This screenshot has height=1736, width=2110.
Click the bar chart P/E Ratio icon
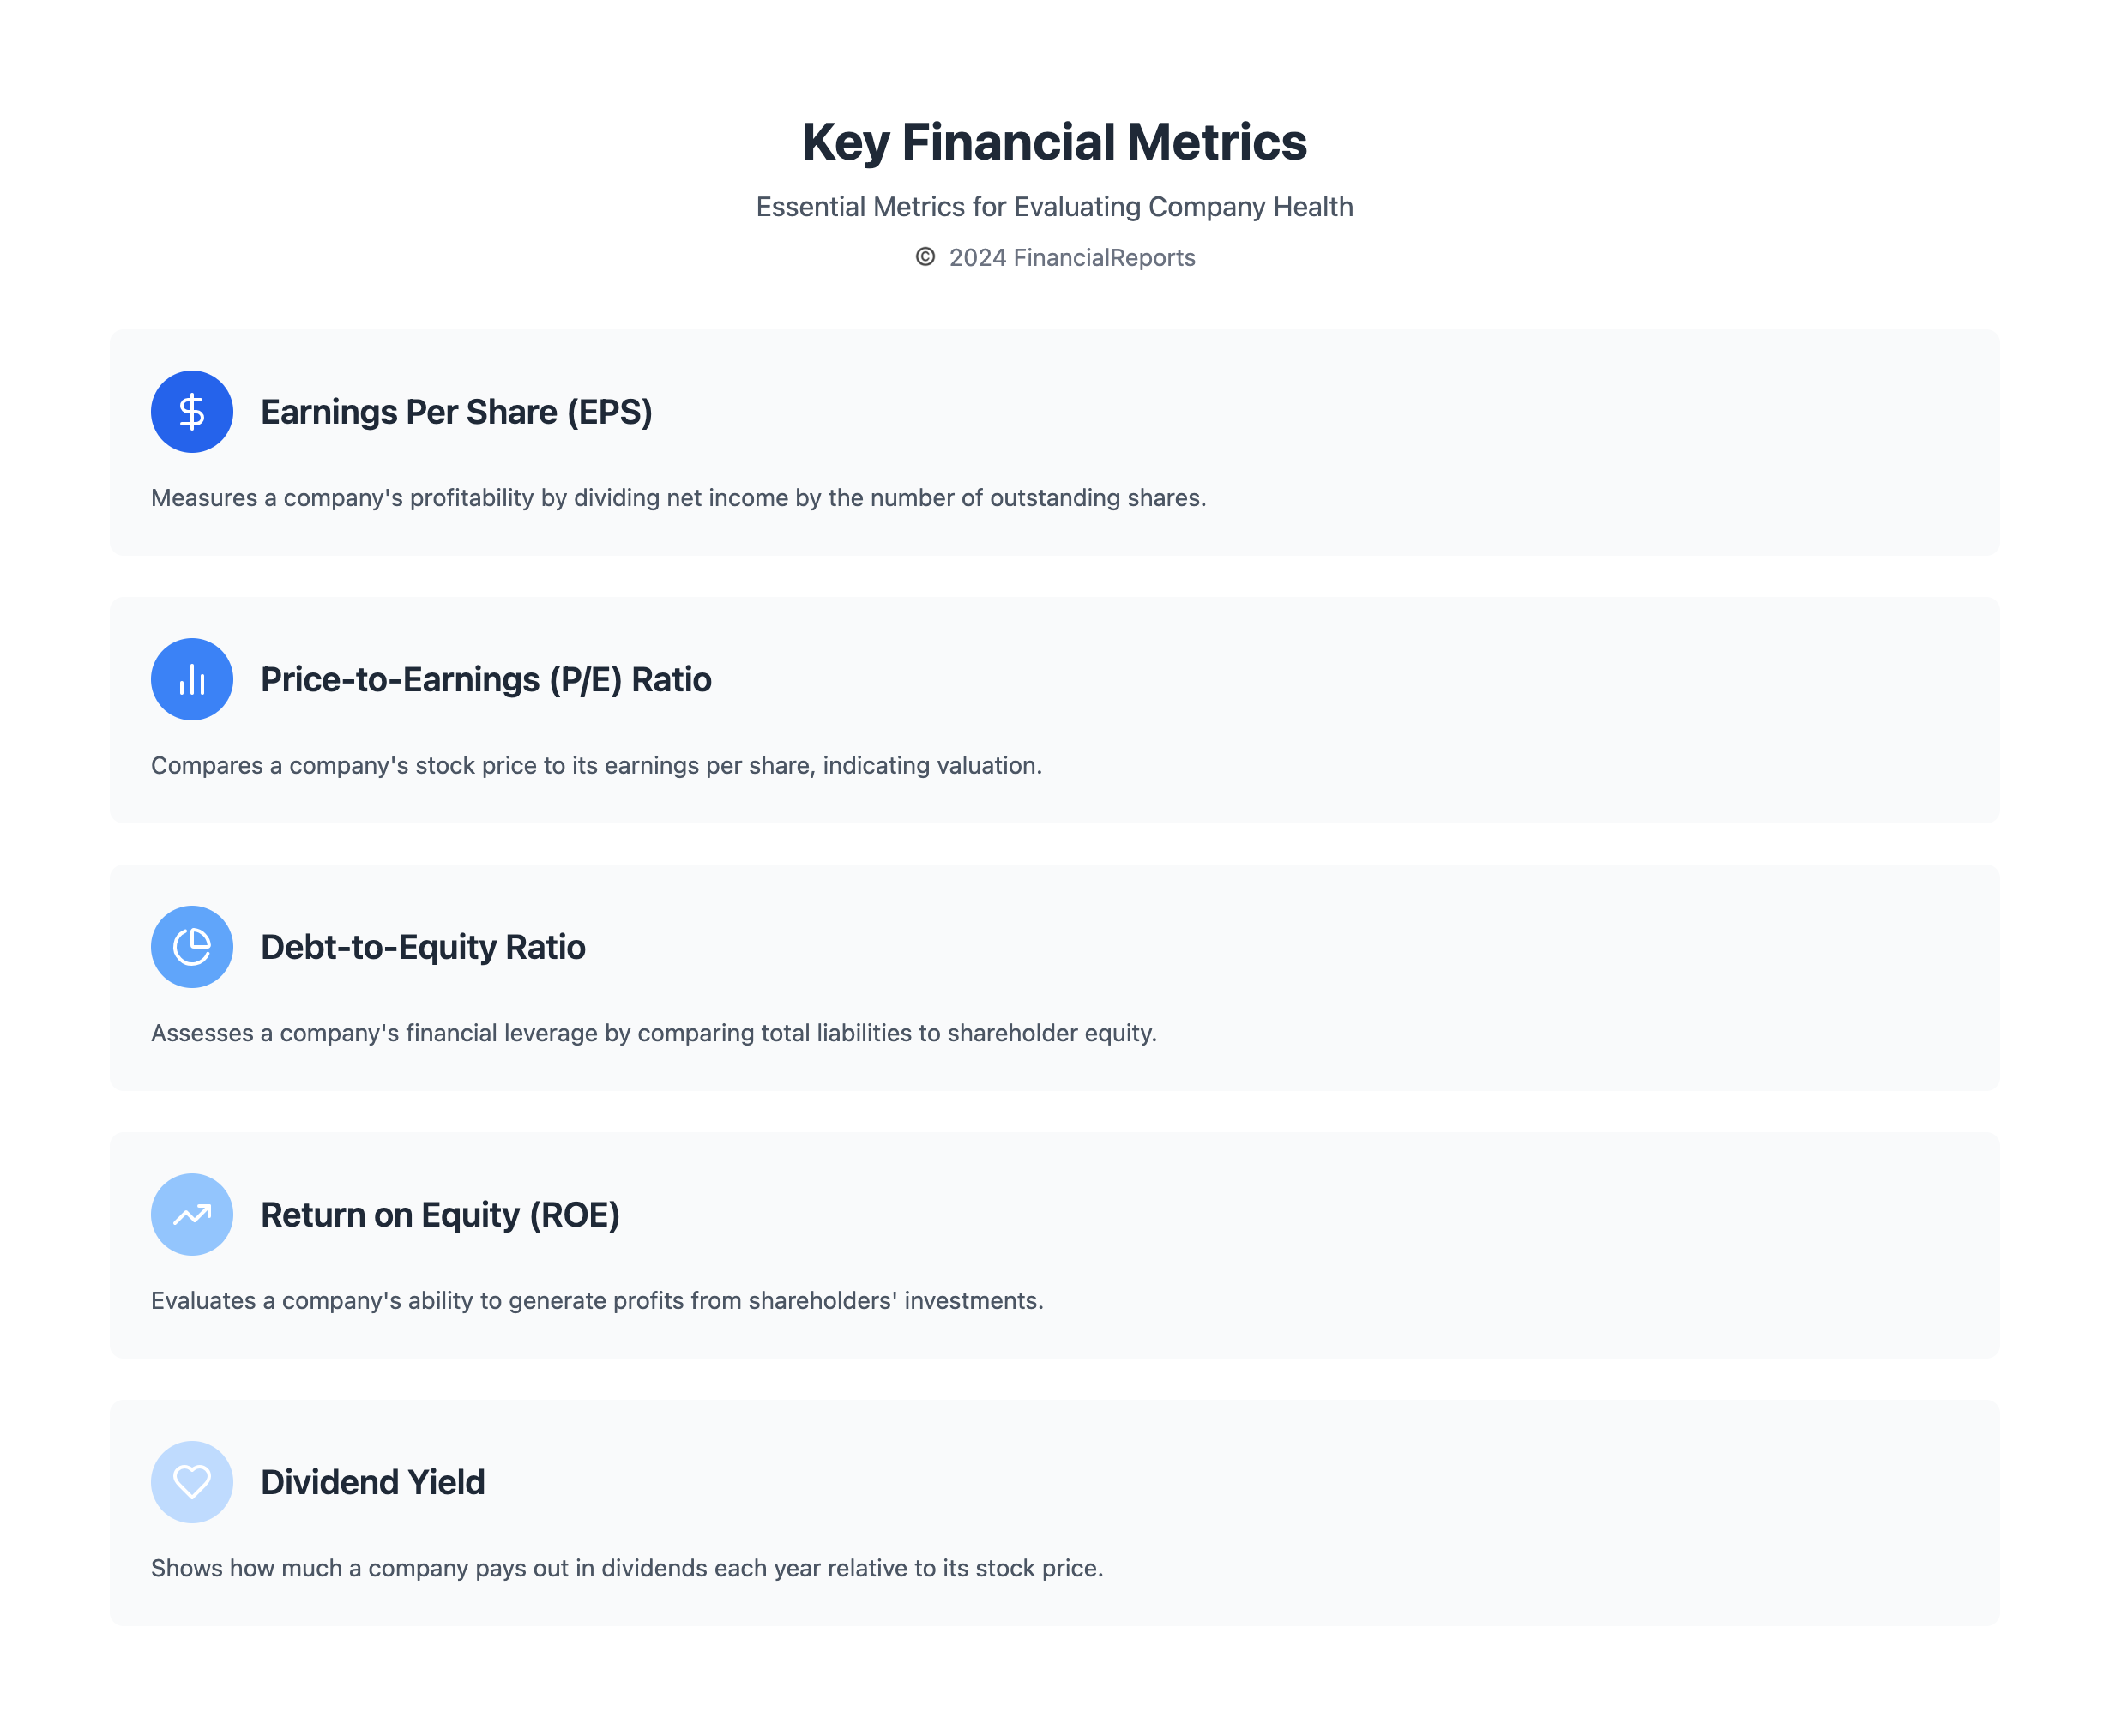(x=192, y=679)
